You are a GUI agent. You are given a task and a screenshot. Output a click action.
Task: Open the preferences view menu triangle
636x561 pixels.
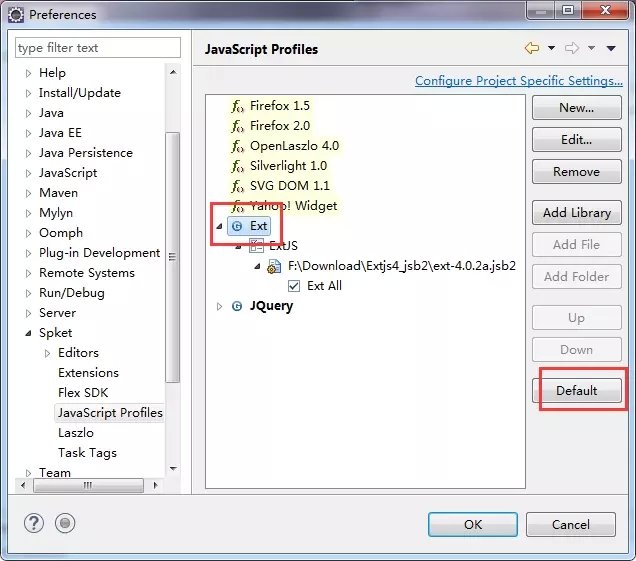611,48
